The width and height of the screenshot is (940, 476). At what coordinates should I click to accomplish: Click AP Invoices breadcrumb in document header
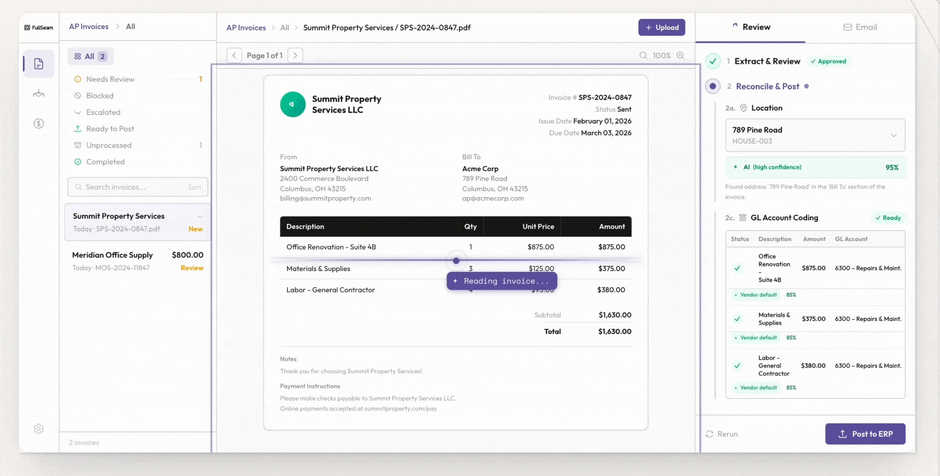[x=246, y=28]
